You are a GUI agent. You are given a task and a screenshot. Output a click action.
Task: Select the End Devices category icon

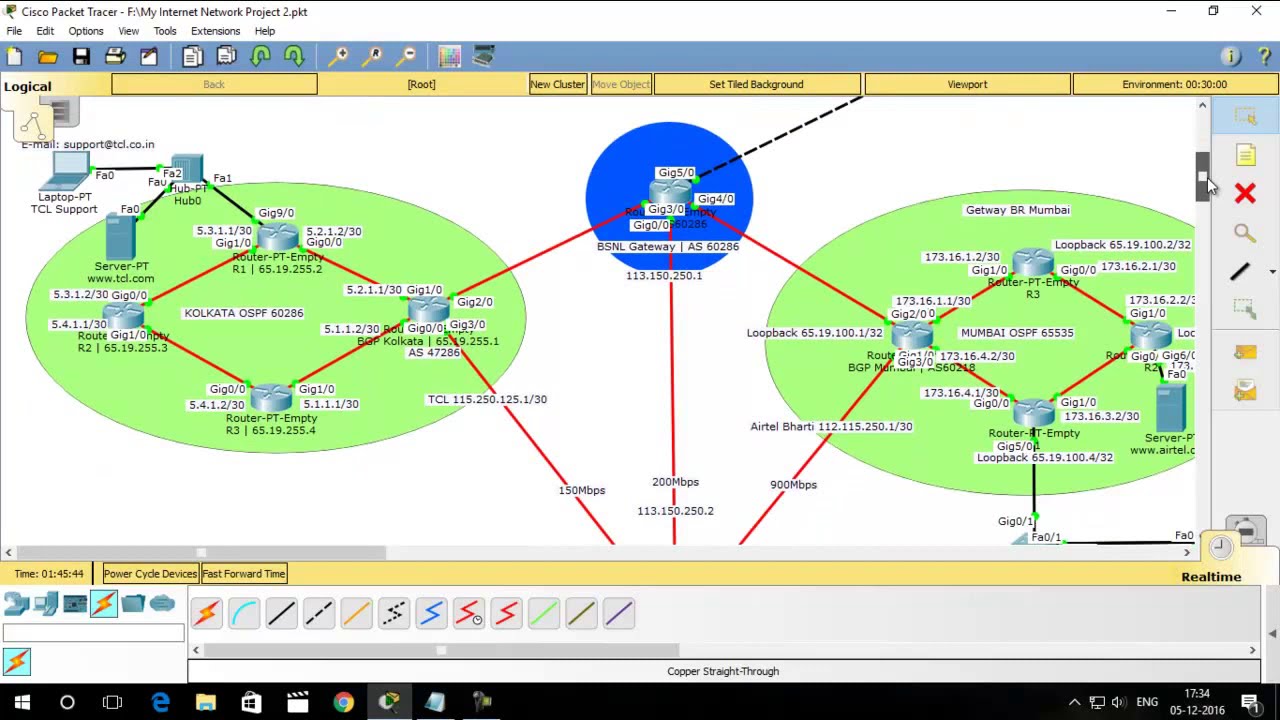tap(45, 604)
